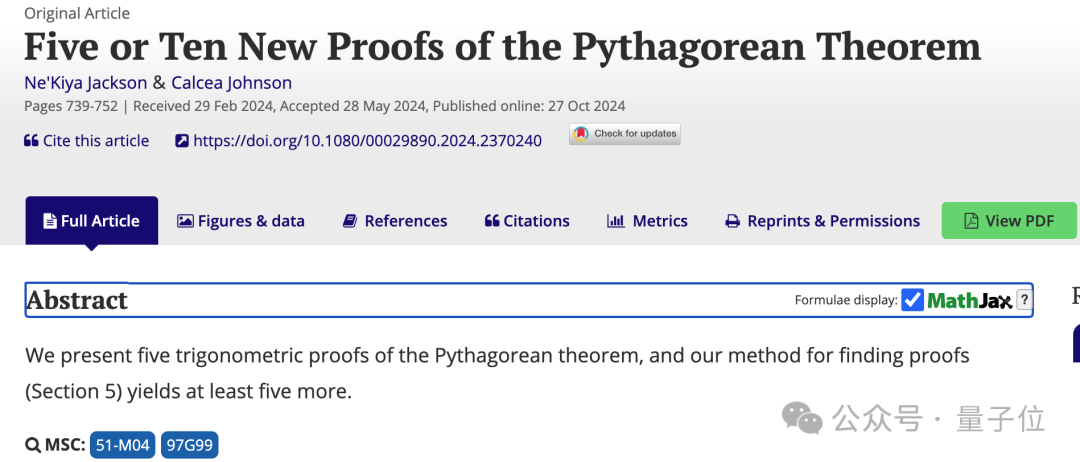Viewport: 1080px width, 462px height.
Task: Open the MathJax help question mark
Action: click(1024, 300)
